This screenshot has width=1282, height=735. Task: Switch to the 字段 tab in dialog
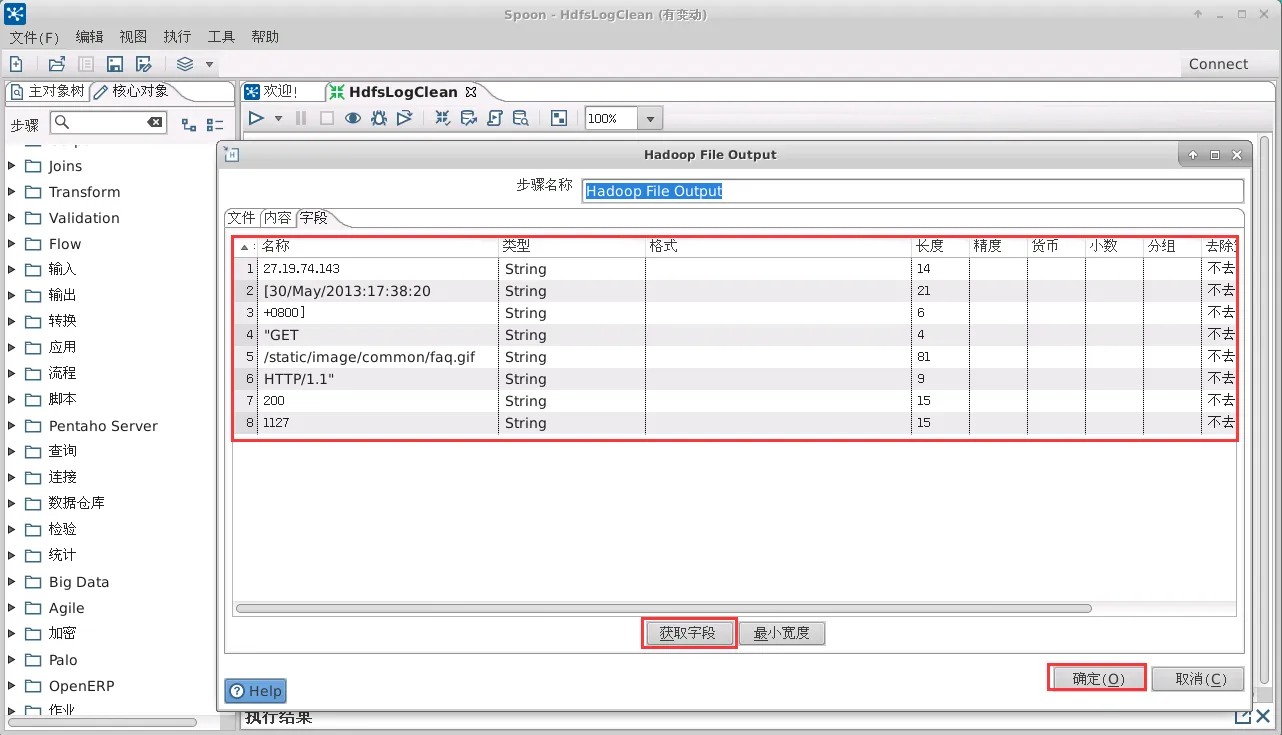point(314,218)
